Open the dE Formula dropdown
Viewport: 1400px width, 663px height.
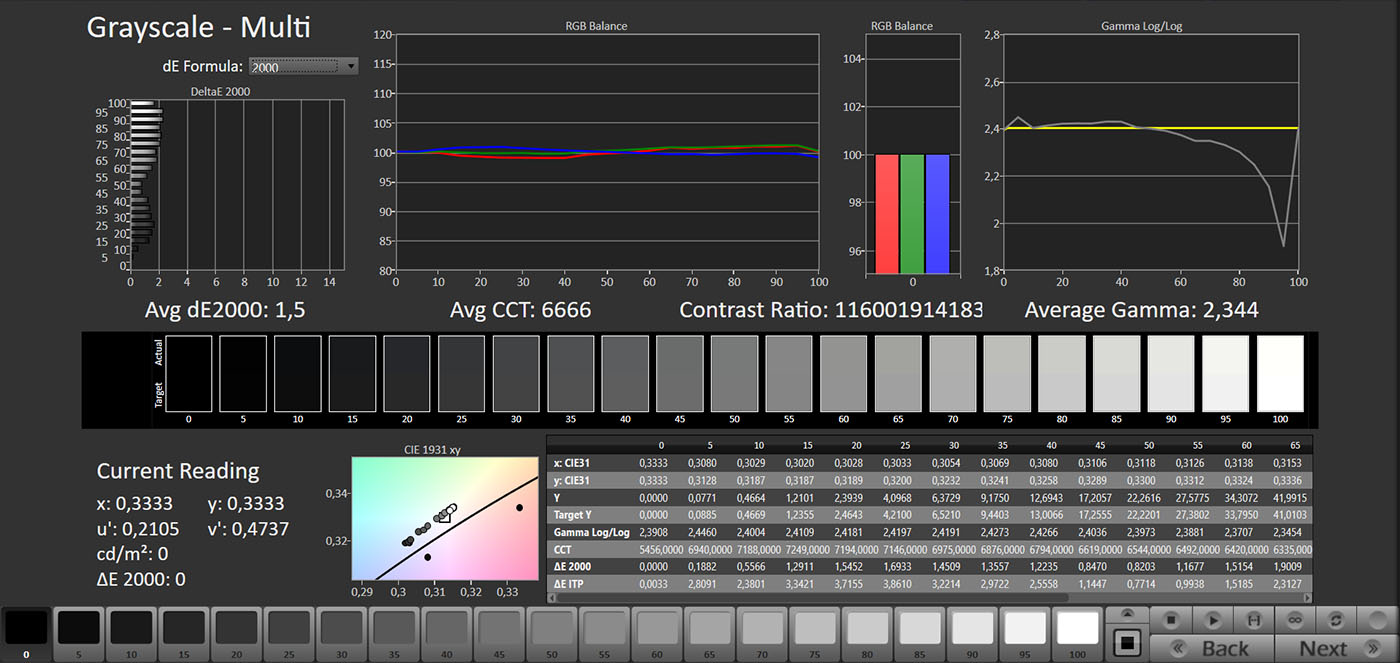coord(303,67)
